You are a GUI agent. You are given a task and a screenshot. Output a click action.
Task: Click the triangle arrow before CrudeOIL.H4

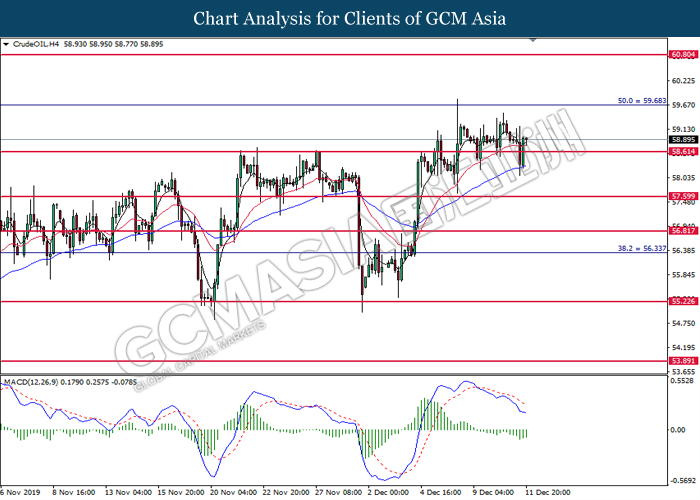point(6,44)
